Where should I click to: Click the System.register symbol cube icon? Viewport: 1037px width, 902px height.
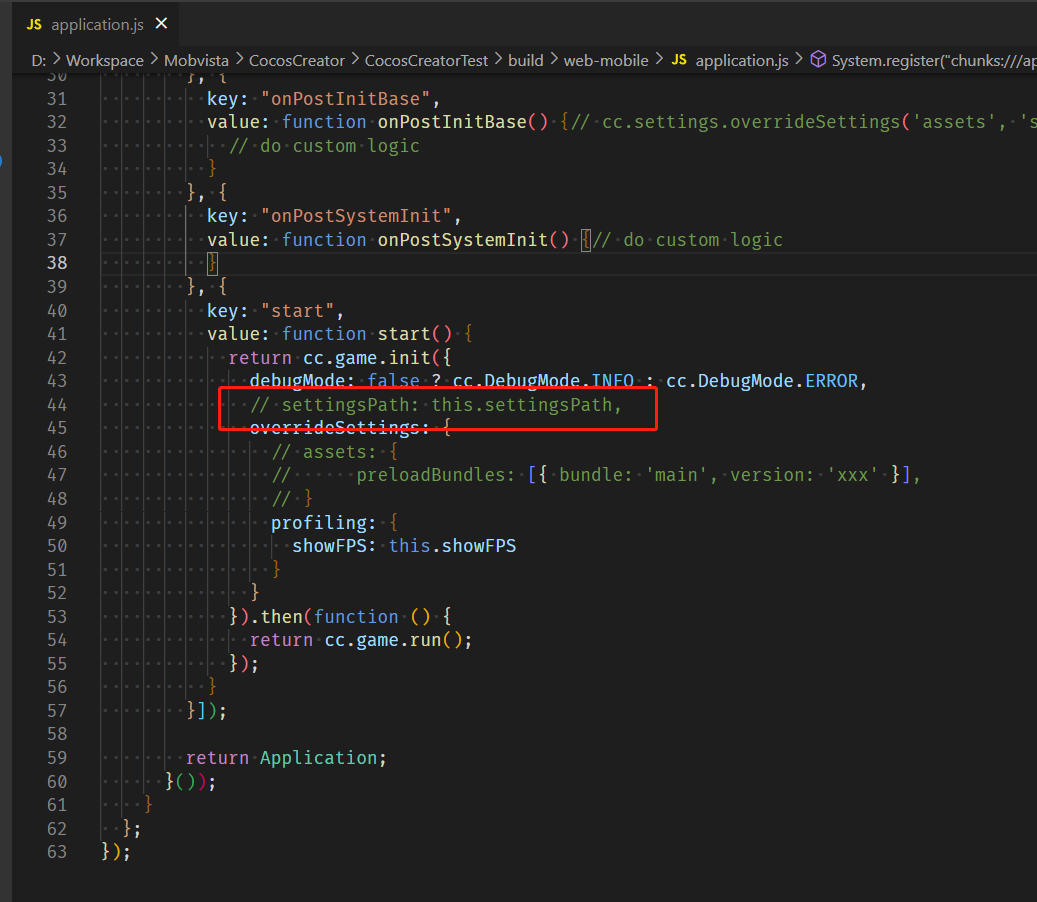pos(818,60)
